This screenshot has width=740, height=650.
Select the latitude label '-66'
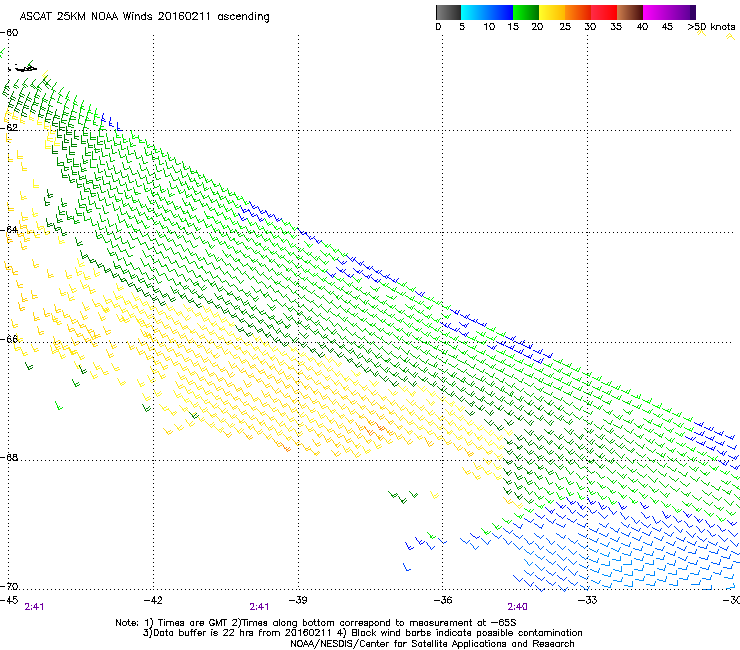(x=9, y=339)
